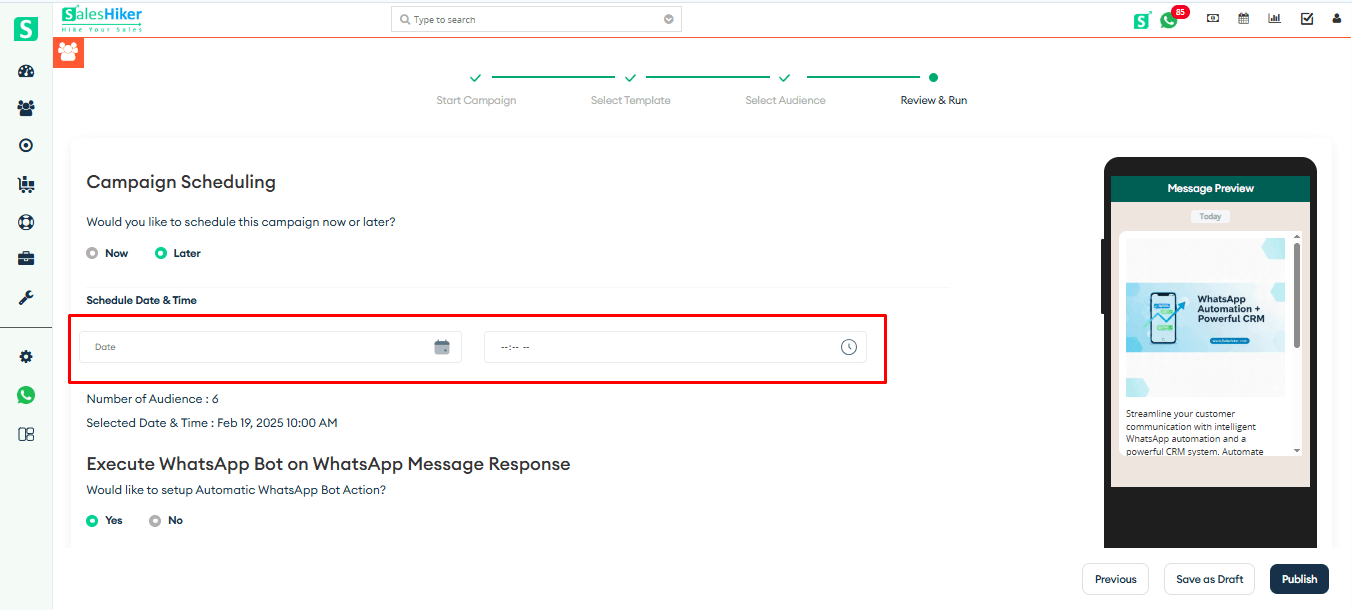Go back to the Select Template step
The height and width of the screenshot is (610, 1352).
tap(630, 100)
